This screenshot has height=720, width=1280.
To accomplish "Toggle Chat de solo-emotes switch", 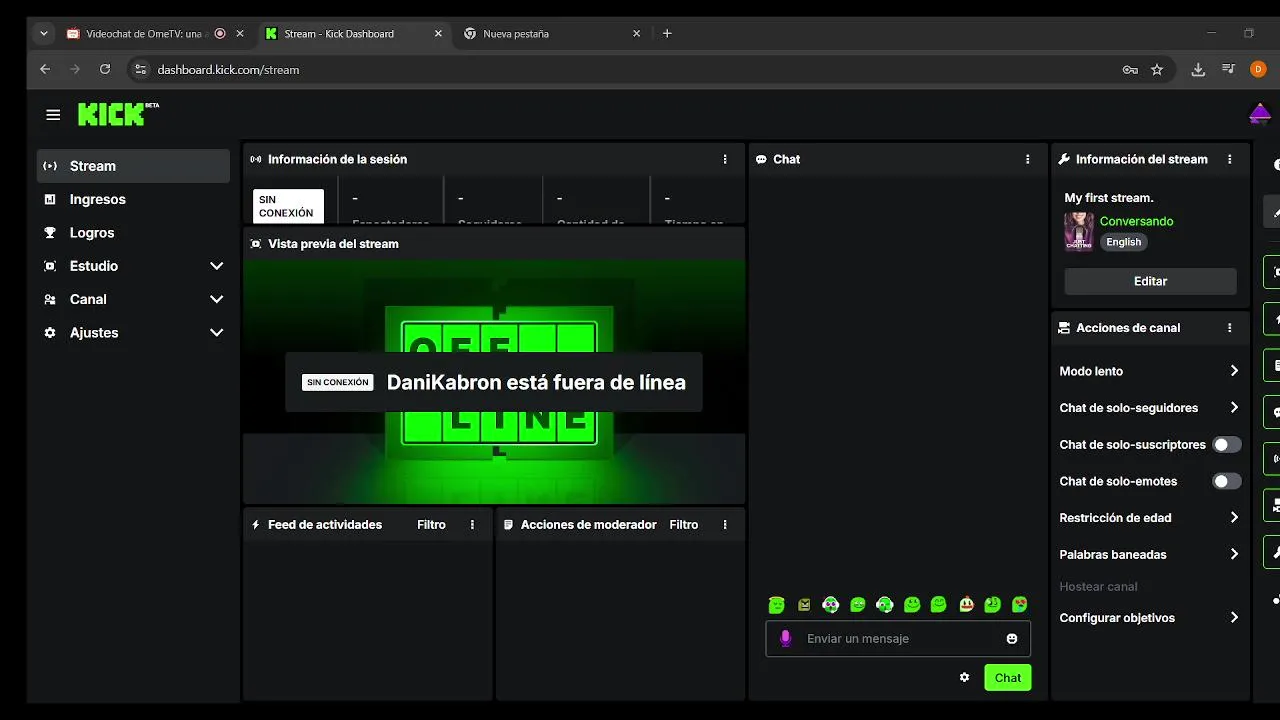I will [1227, 481].
